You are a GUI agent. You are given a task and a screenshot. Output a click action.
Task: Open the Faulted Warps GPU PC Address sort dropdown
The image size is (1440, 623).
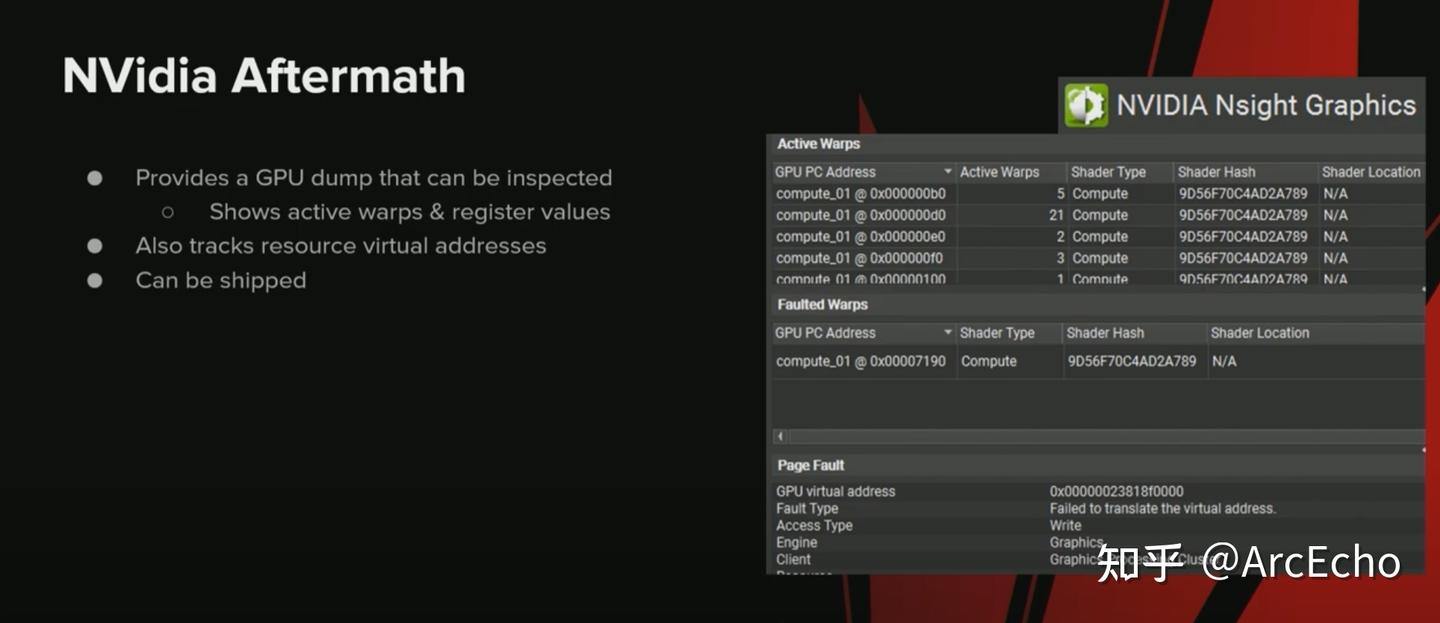(x=948, y=333)
